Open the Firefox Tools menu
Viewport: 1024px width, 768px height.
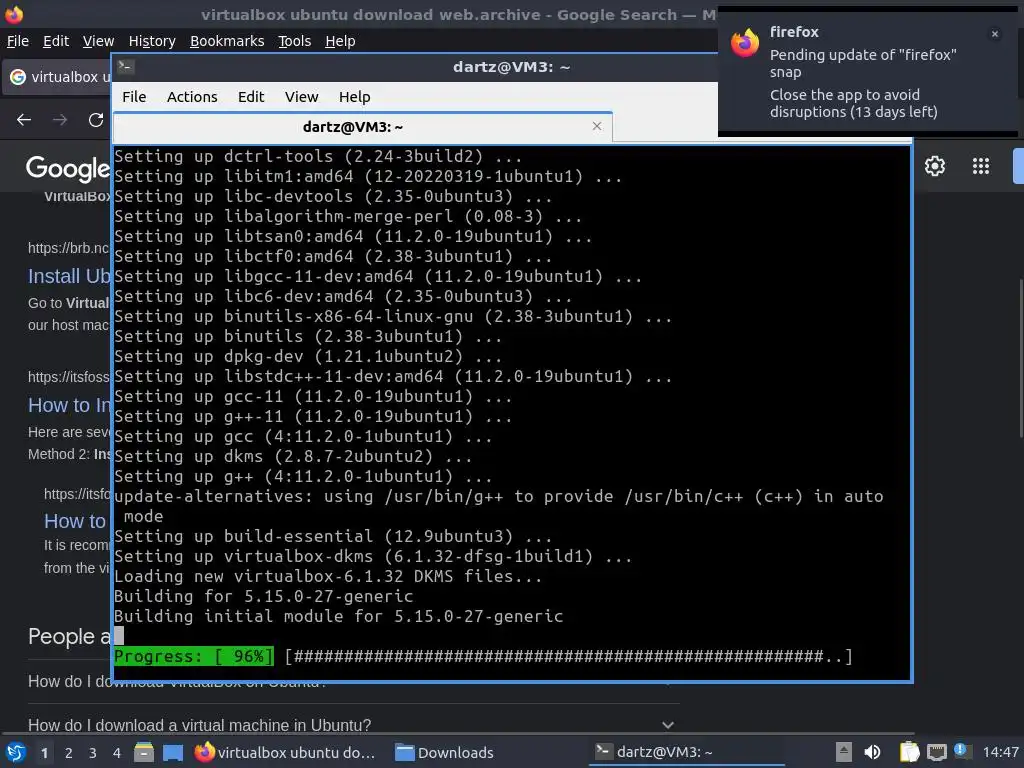(295, 41)
